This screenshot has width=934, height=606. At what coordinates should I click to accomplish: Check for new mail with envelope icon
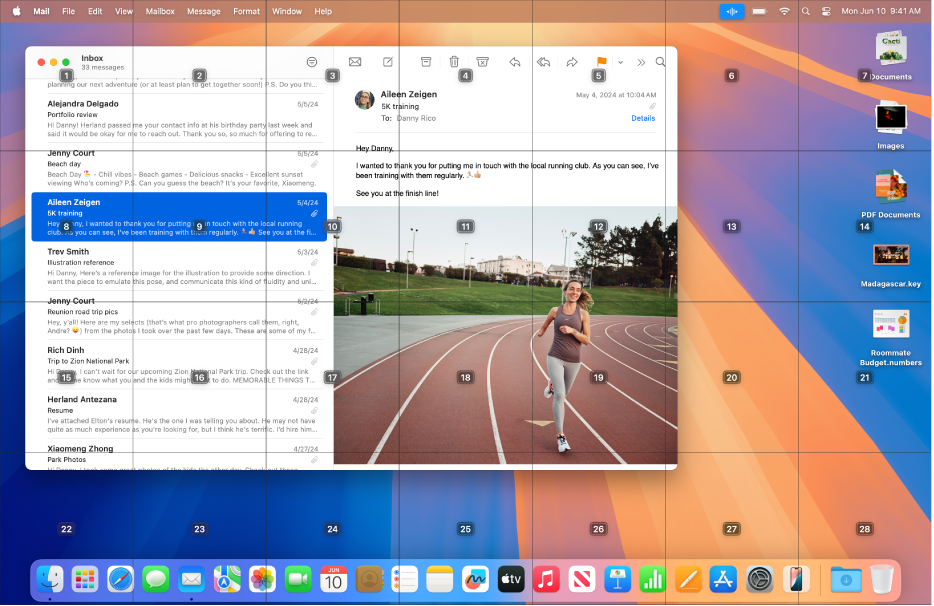(x=355, y=61)
